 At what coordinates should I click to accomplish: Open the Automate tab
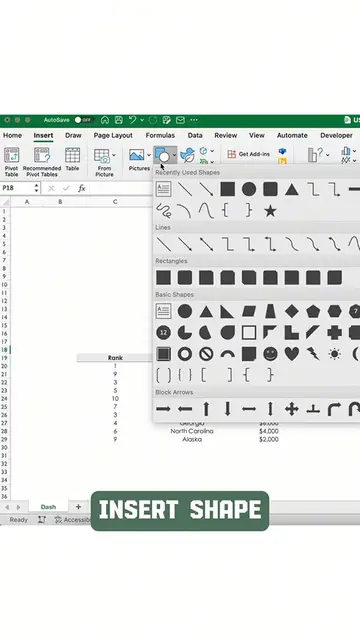292,136
